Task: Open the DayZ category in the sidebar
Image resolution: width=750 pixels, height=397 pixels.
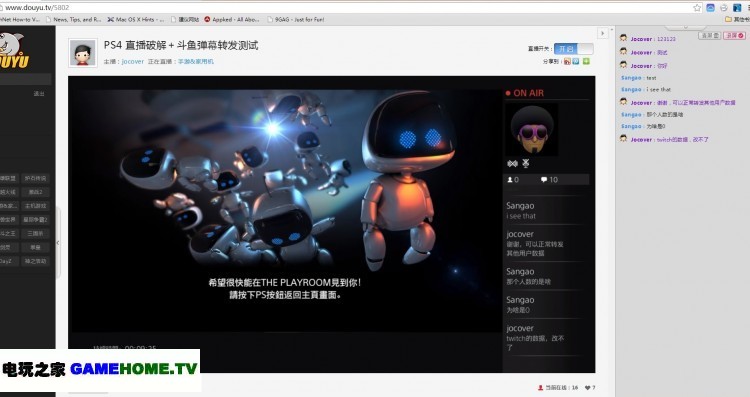Action: pyautogui.click(x=7, y=261)
